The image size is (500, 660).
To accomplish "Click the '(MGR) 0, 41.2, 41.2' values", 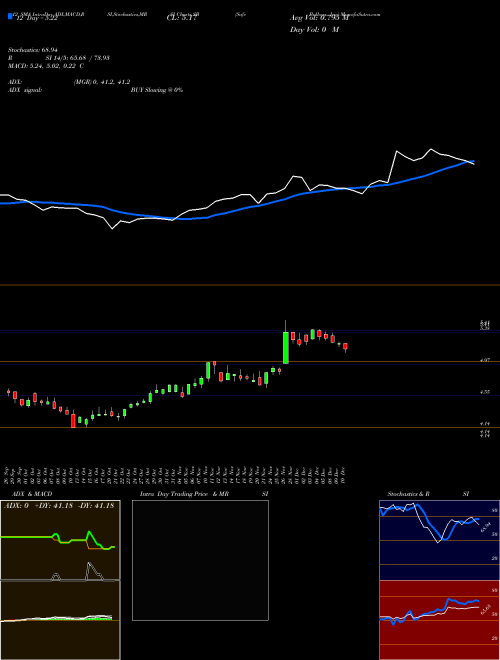I will pyautogui.click(x=101, y=82).
